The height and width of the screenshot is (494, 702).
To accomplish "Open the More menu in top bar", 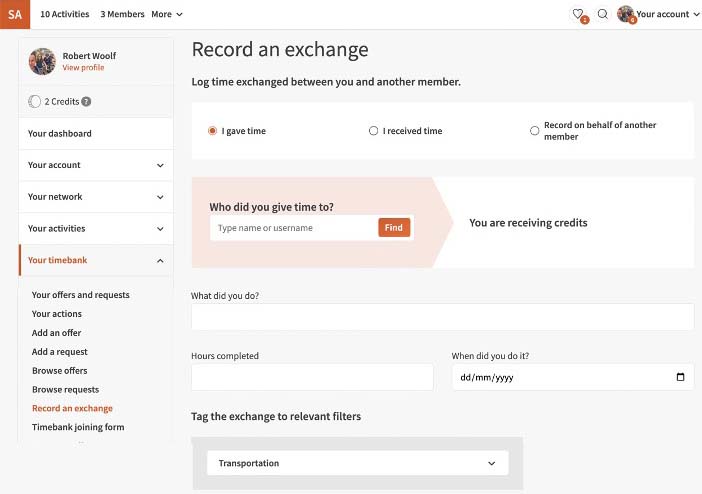I will [167, 14].
